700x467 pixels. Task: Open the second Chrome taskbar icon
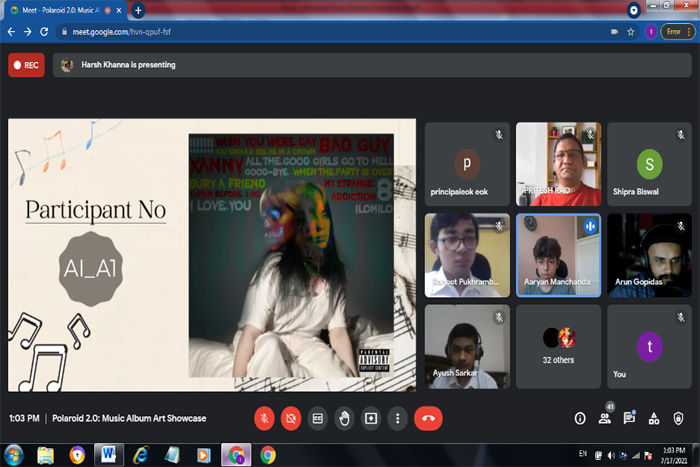click(268, 455)
